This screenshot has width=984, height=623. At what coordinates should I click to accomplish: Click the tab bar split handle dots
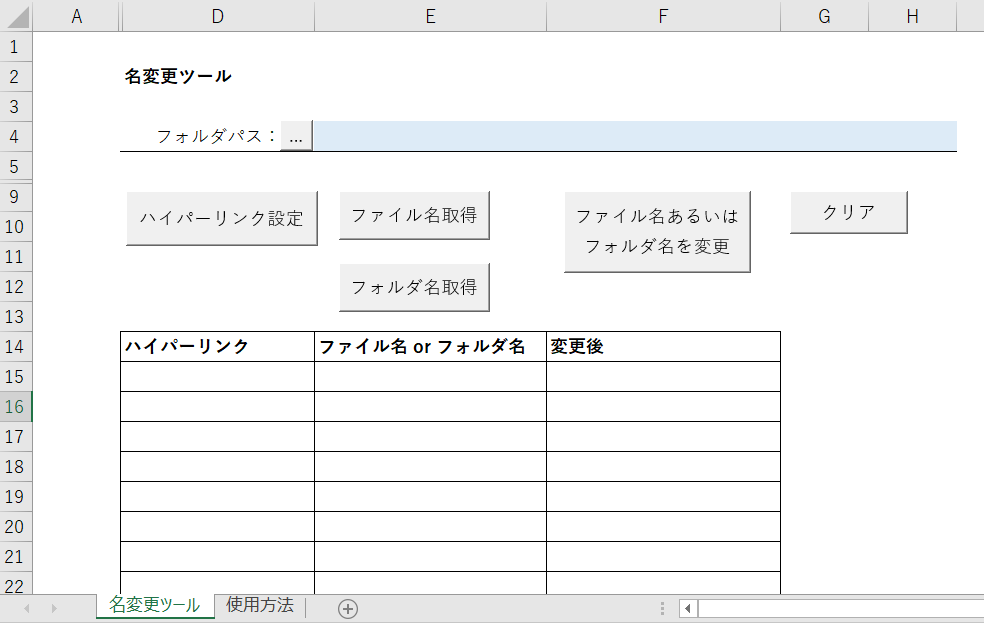662,608
